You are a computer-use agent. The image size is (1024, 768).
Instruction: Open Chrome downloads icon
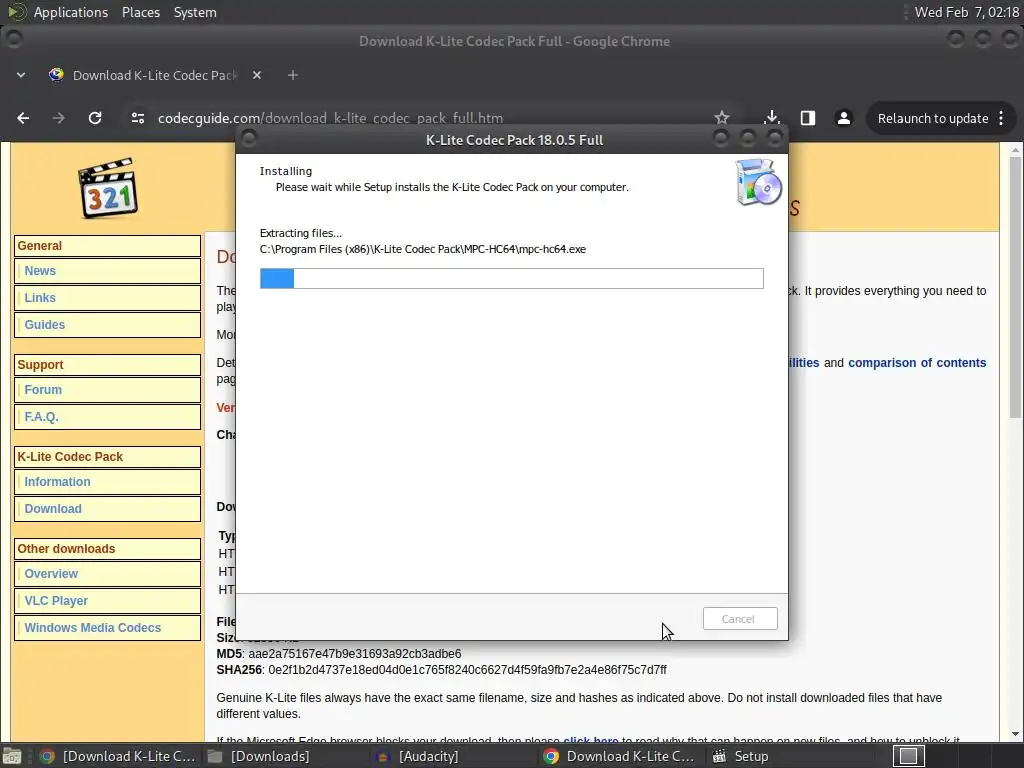(772, 118)
